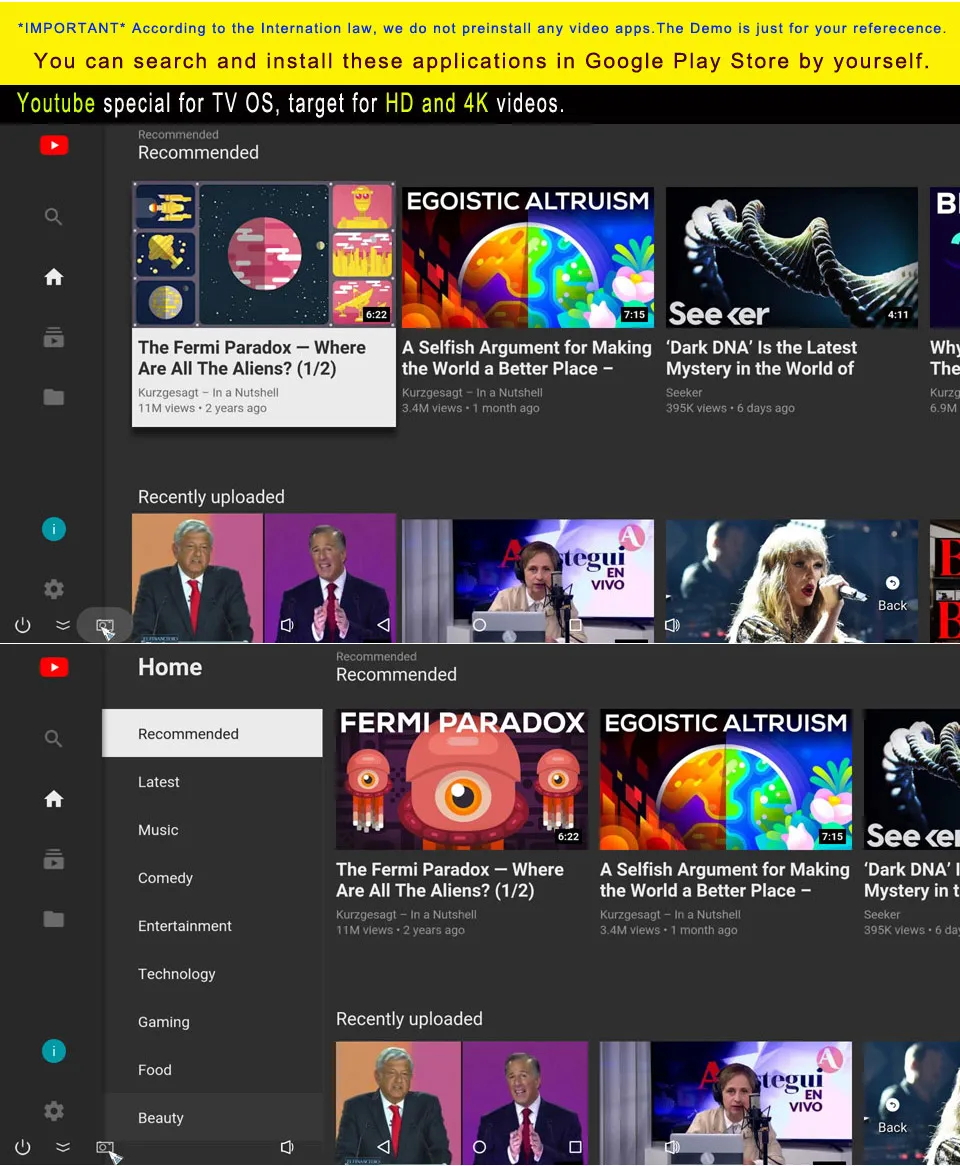
Task: Click 'A Selfish Argument' video title in upper screenshot
Action: [526, 358]
